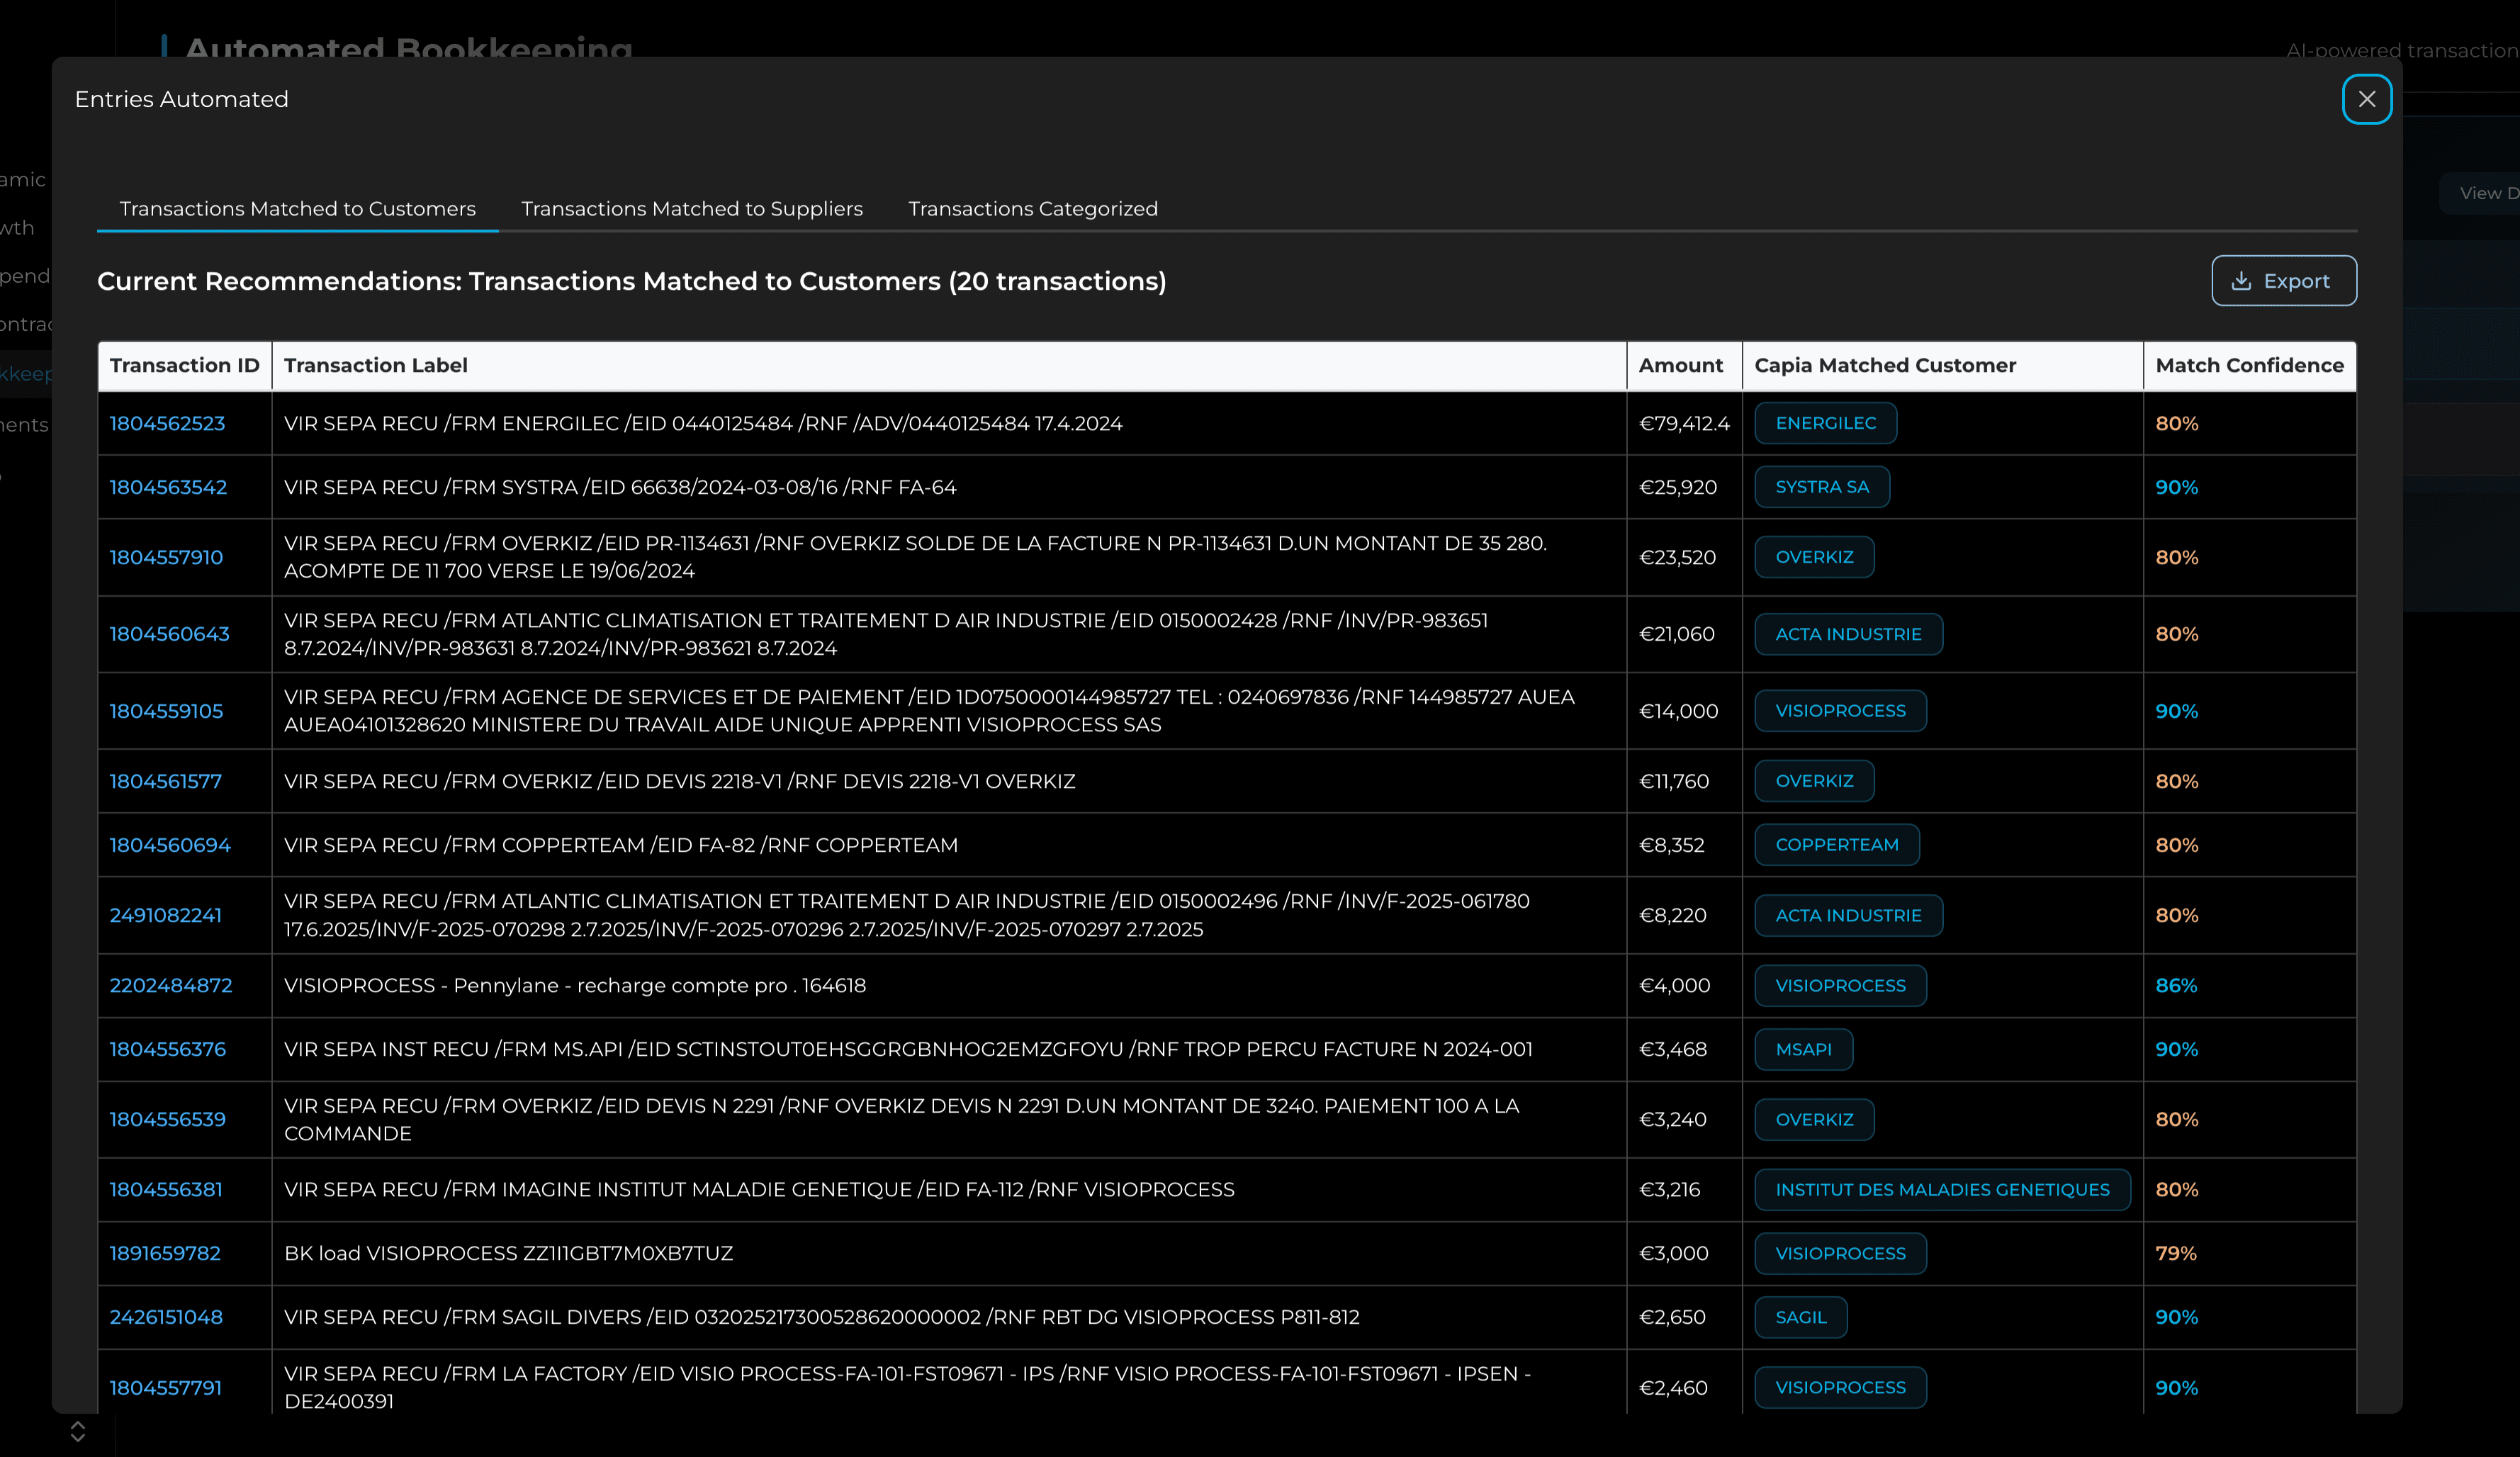Viewport: 2520px width, 1457px height.
Task: Click VISIOPROCESS tag in €3,000 row
Action: [1840, 1253]
